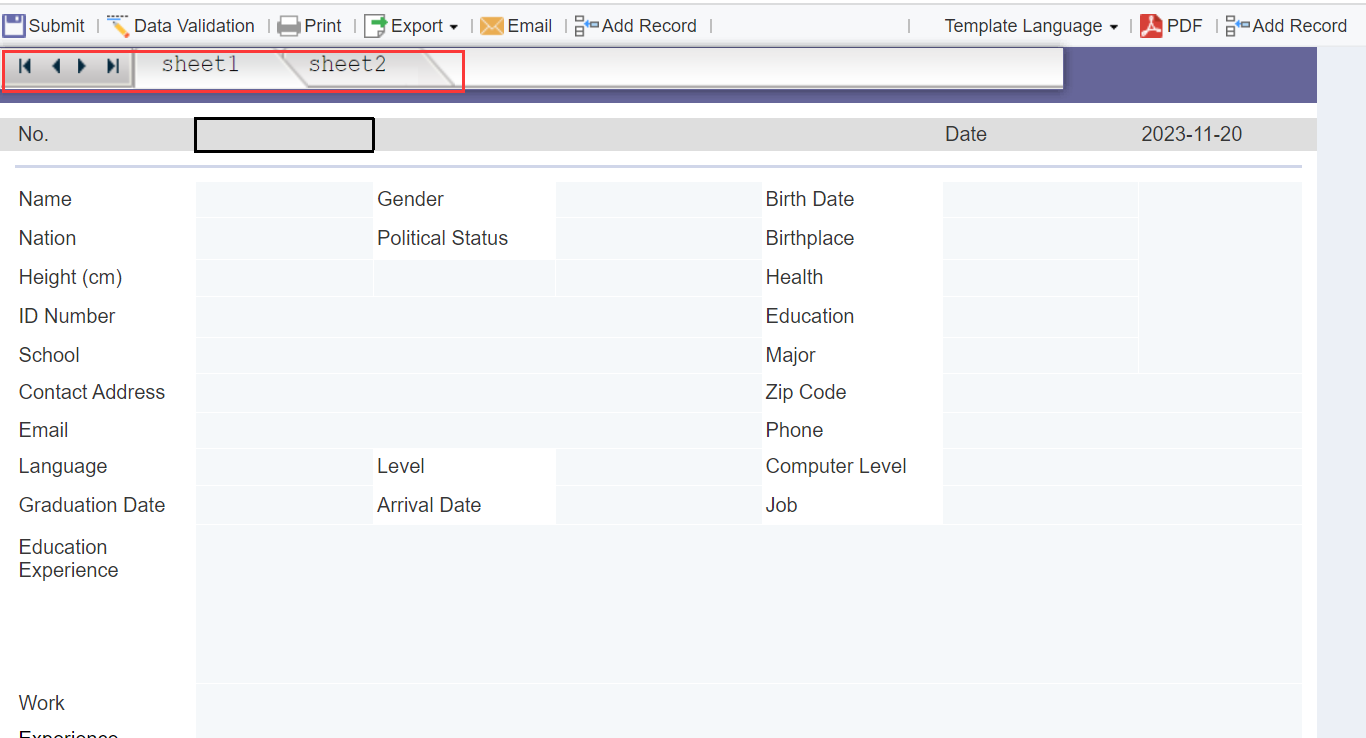Go to previous sheet arrow
This screenshot has height=738, width=1366.
pos(55,66)
